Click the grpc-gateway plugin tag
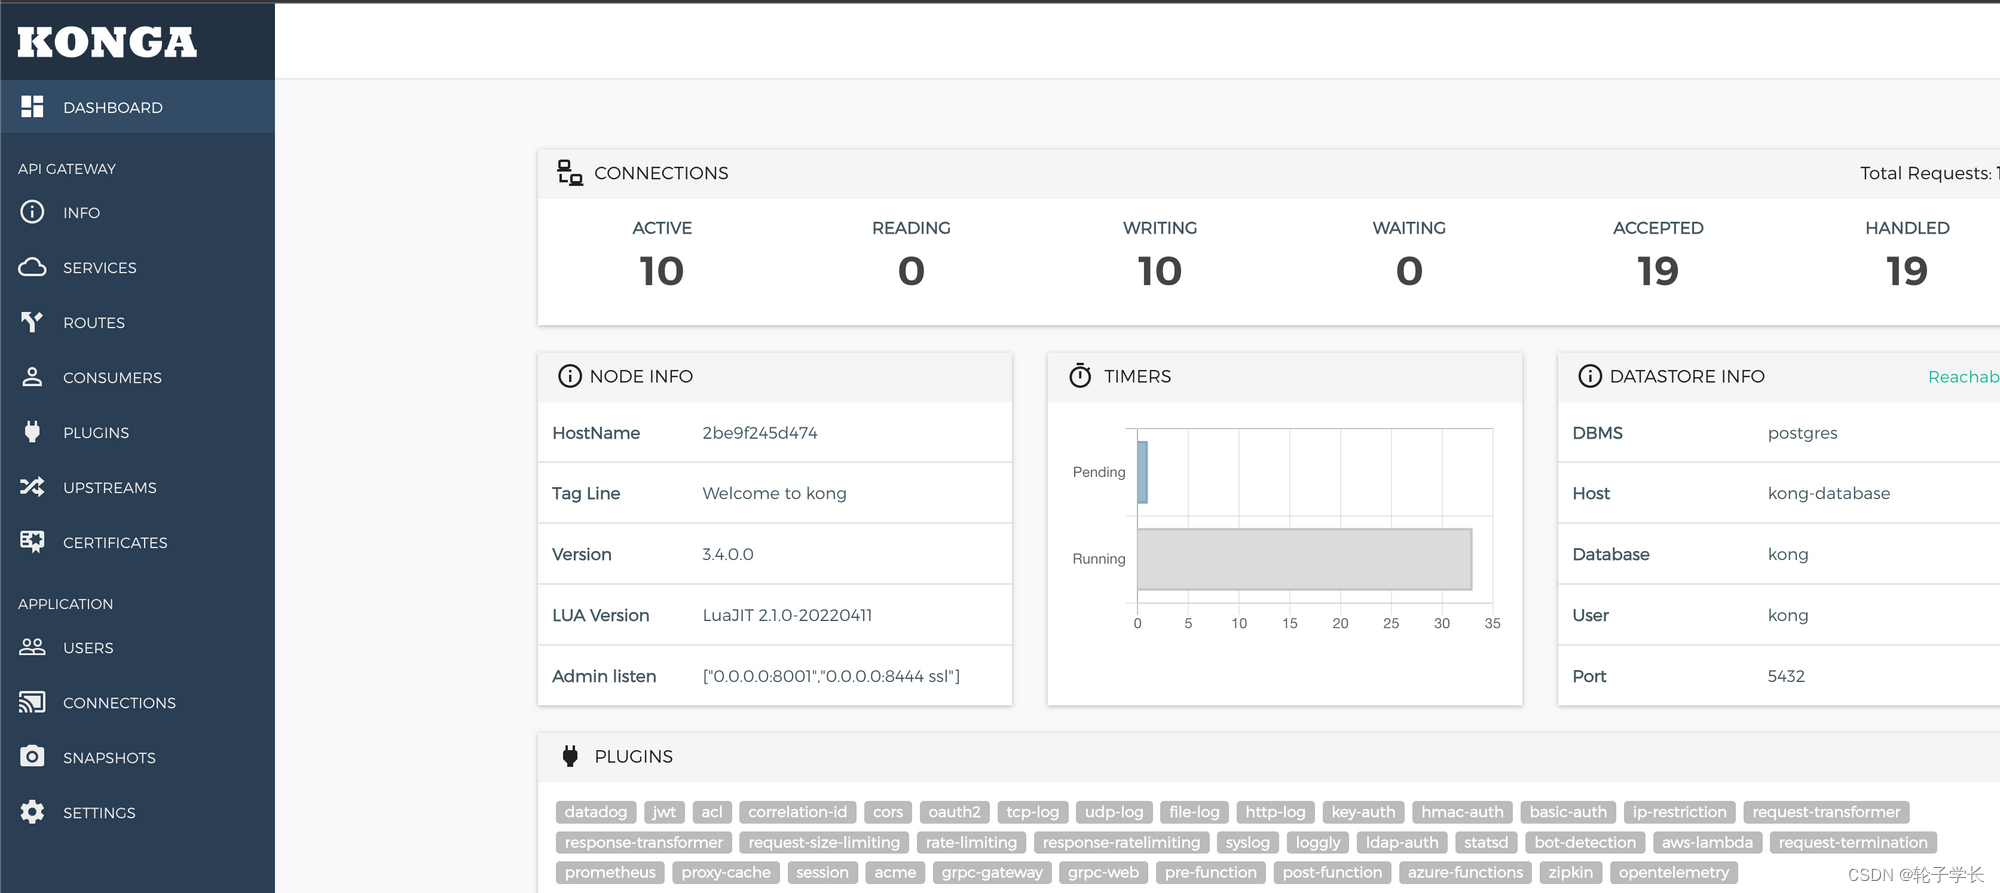Viewport: 2000px width, 893px height. click(992, 872)
